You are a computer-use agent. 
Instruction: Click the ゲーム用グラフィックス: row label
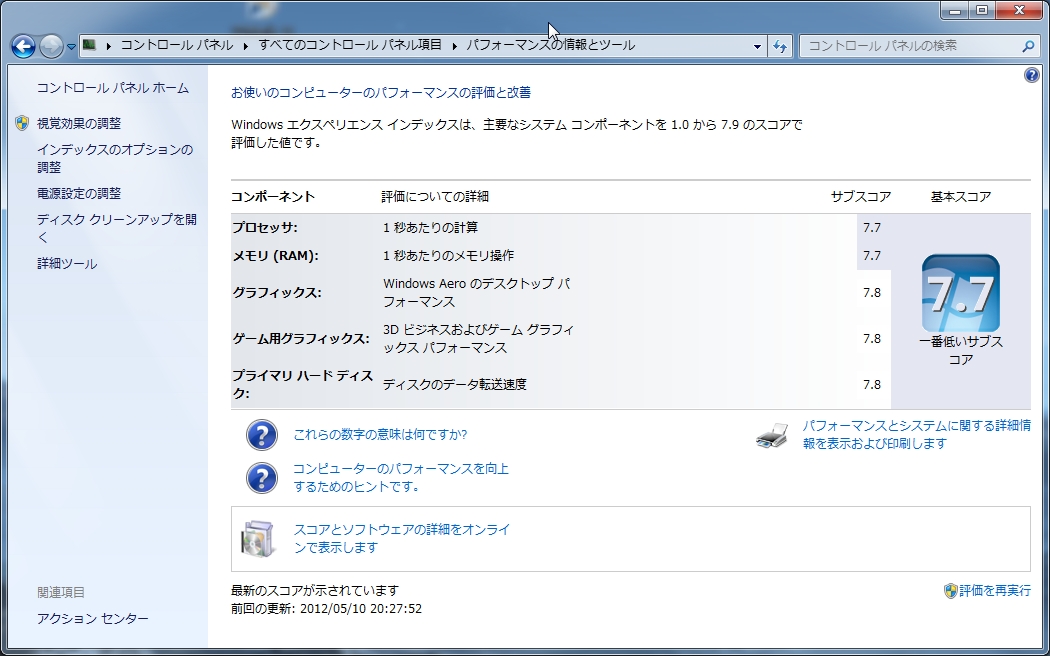pos(301,339)
